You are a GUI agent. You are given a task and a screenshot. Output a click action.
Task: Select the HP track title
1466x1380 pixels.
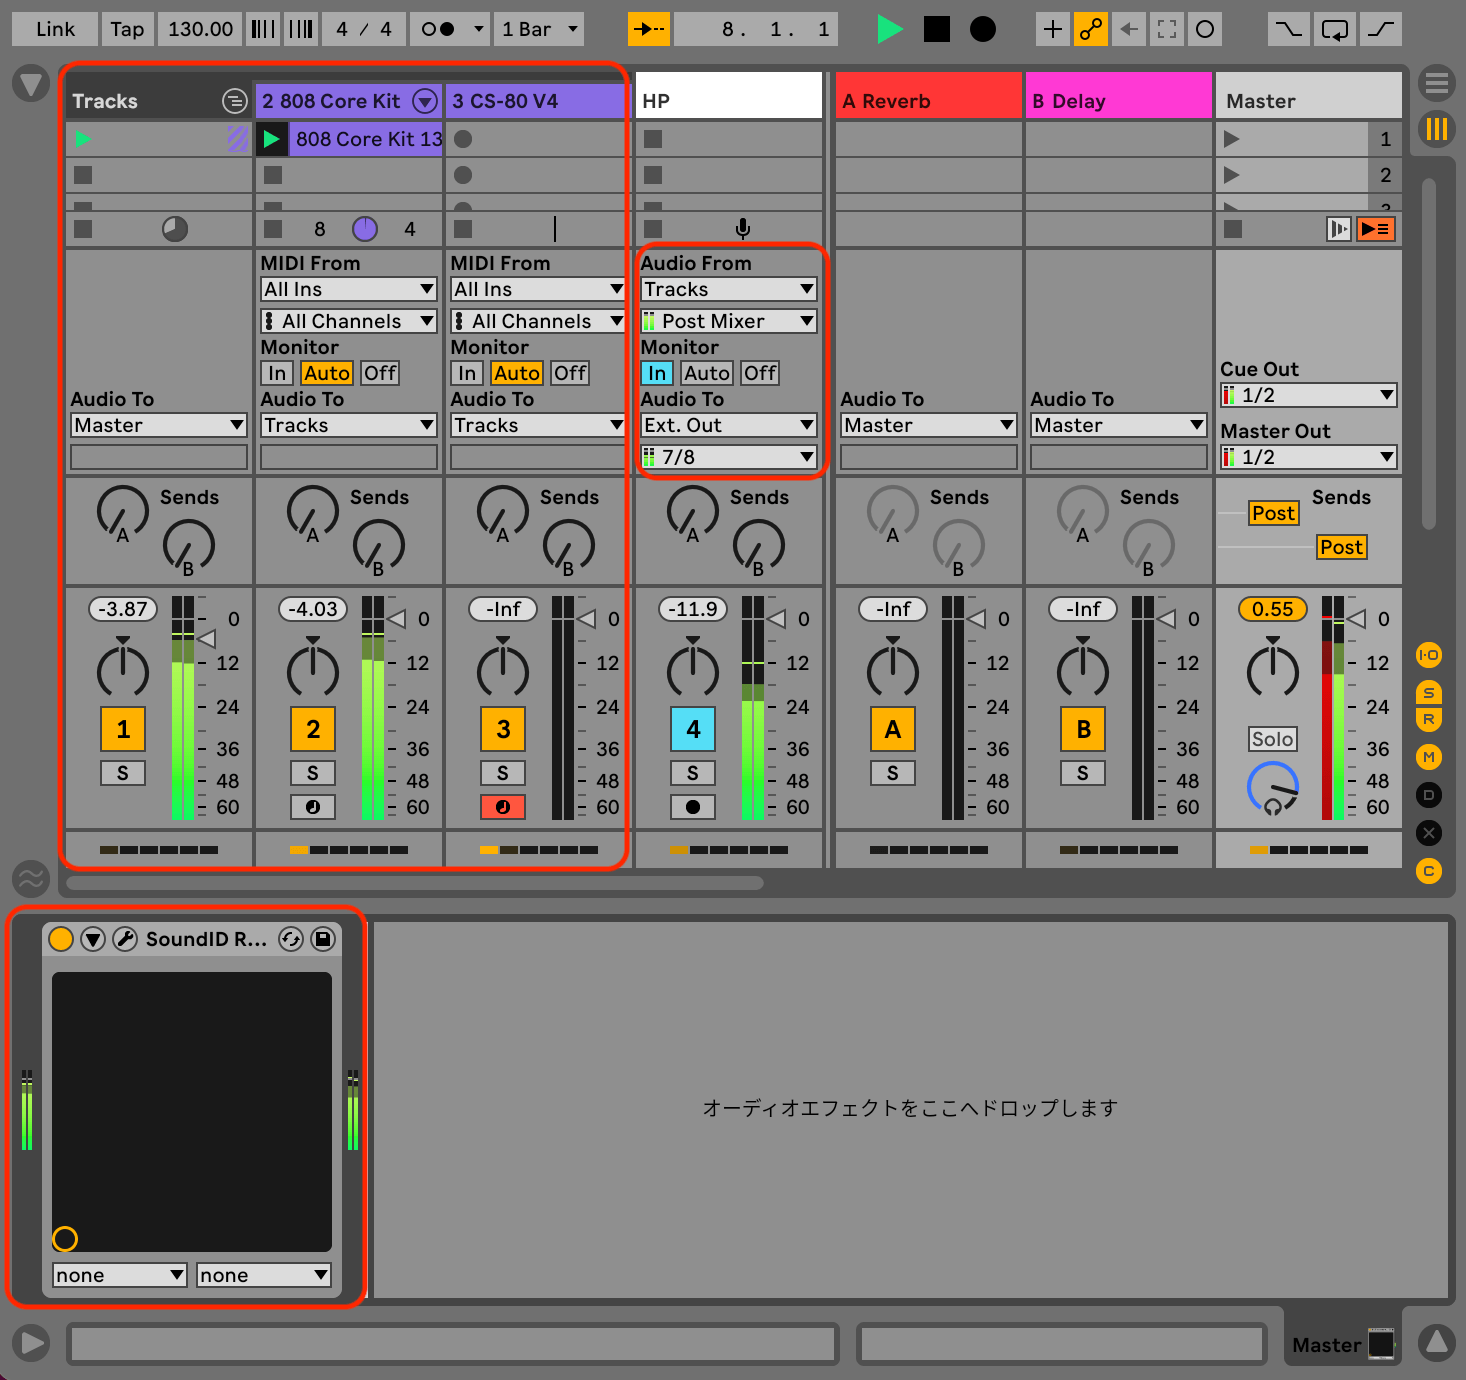(729, 101)
